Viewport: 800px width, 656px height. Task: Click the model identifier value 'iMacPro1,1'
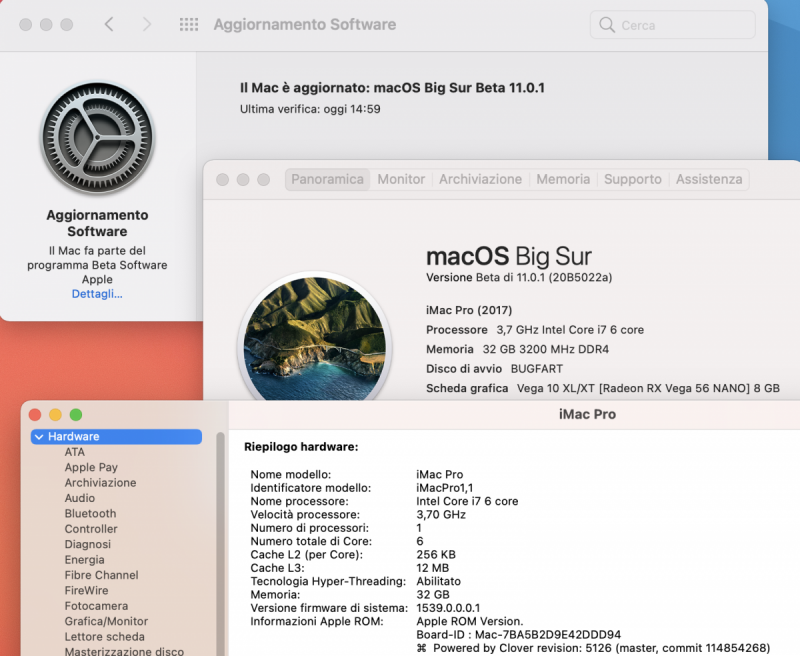point(444,488)
